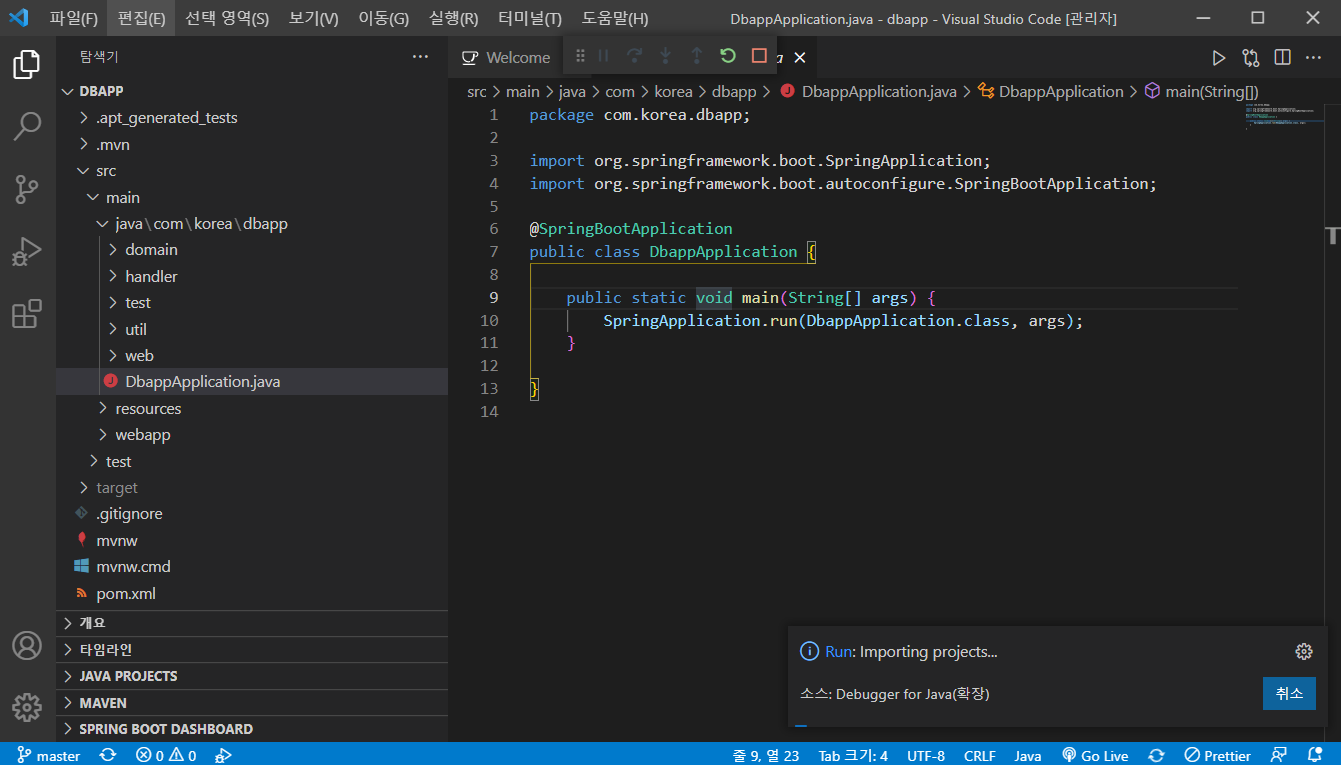Select the .gitignore file
This screenshot has height=765, width=1341.
(252, 514)
